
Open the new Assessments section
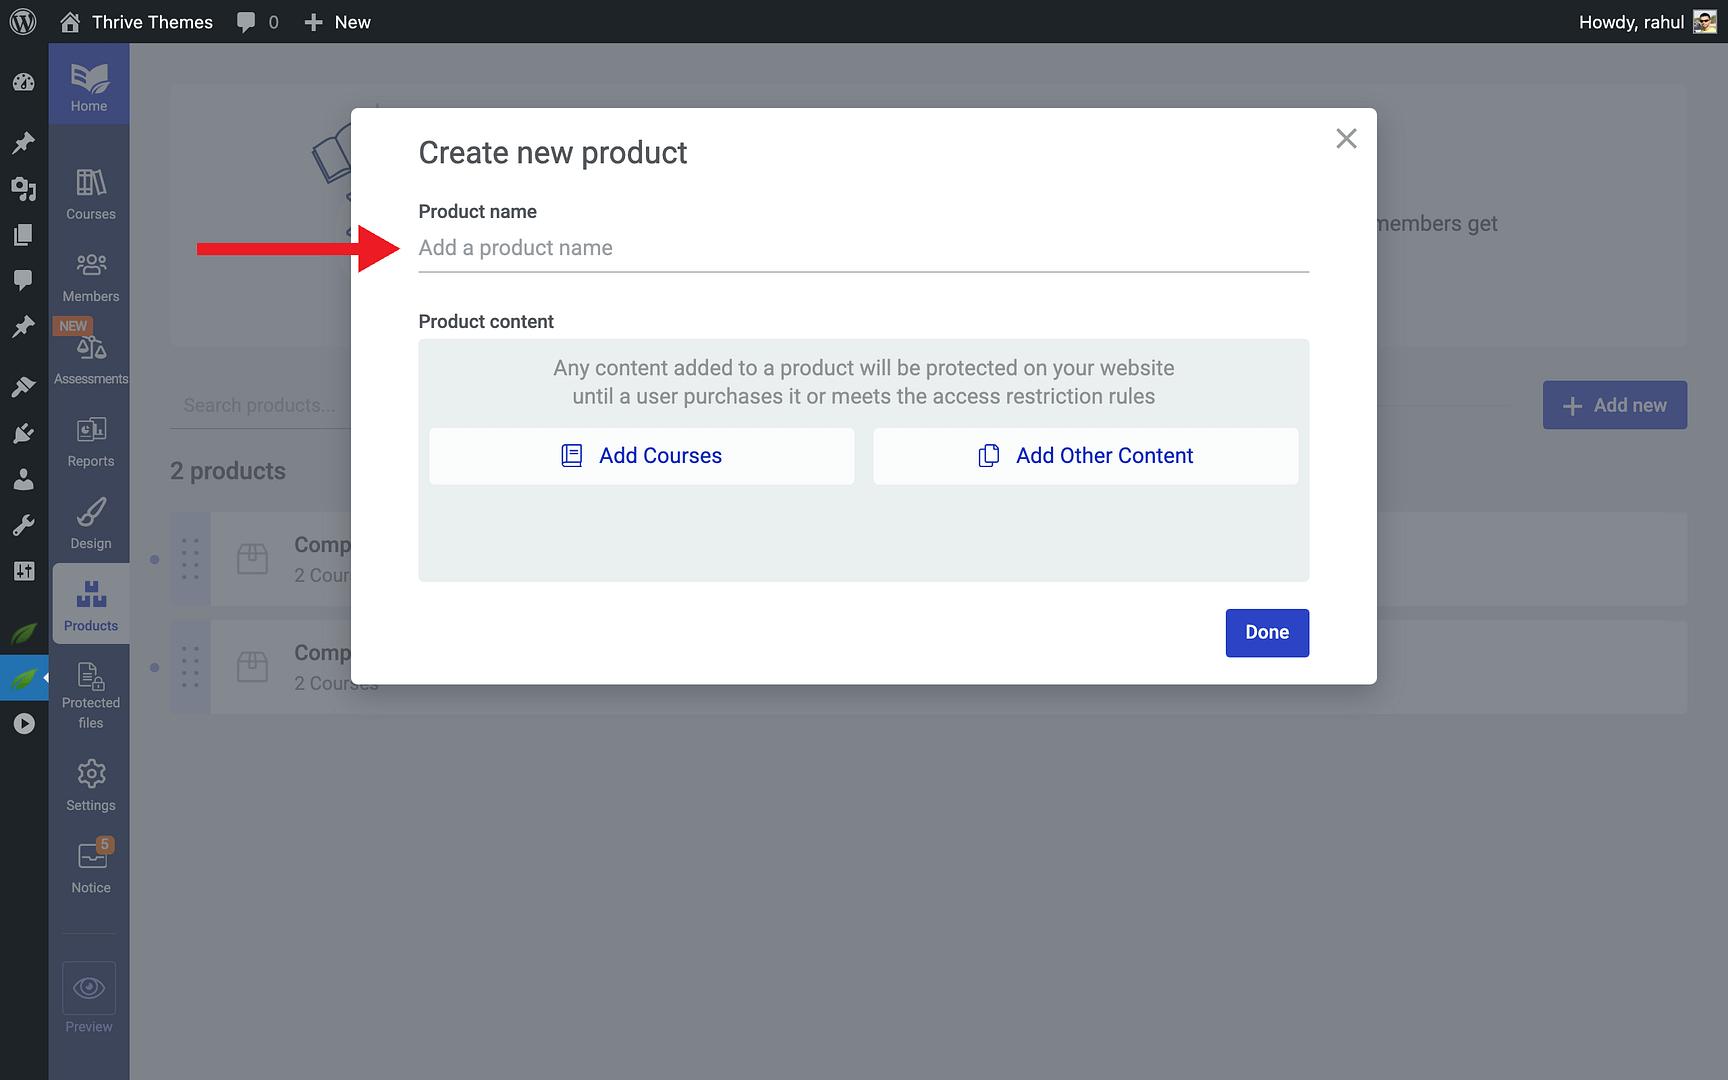pos(90,352)
